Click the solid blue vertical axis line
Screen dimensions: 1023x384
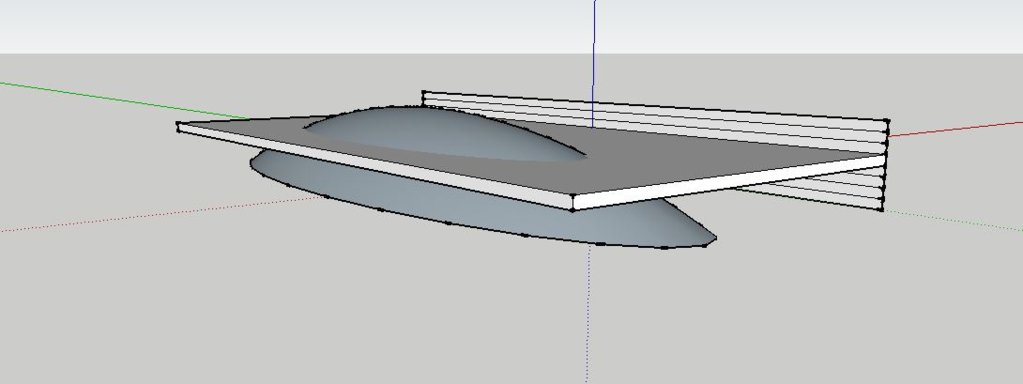(x=594, y=64)
